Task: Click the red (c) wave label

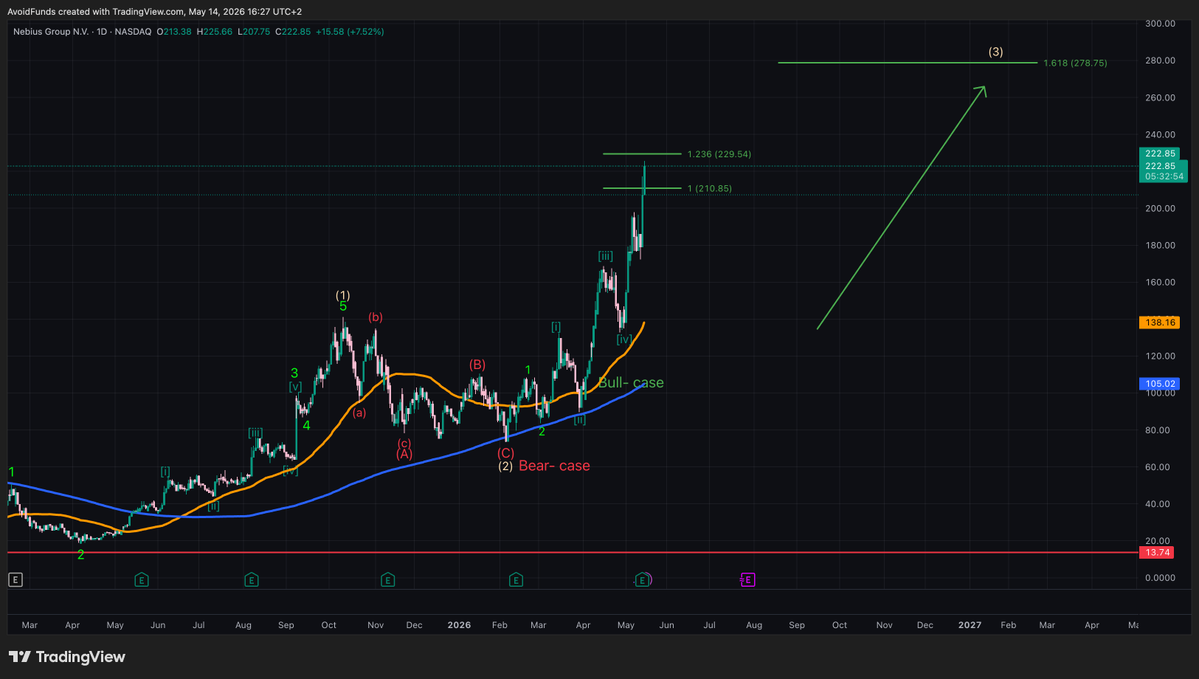Action: pyautogui.click(x=404, y=443)
